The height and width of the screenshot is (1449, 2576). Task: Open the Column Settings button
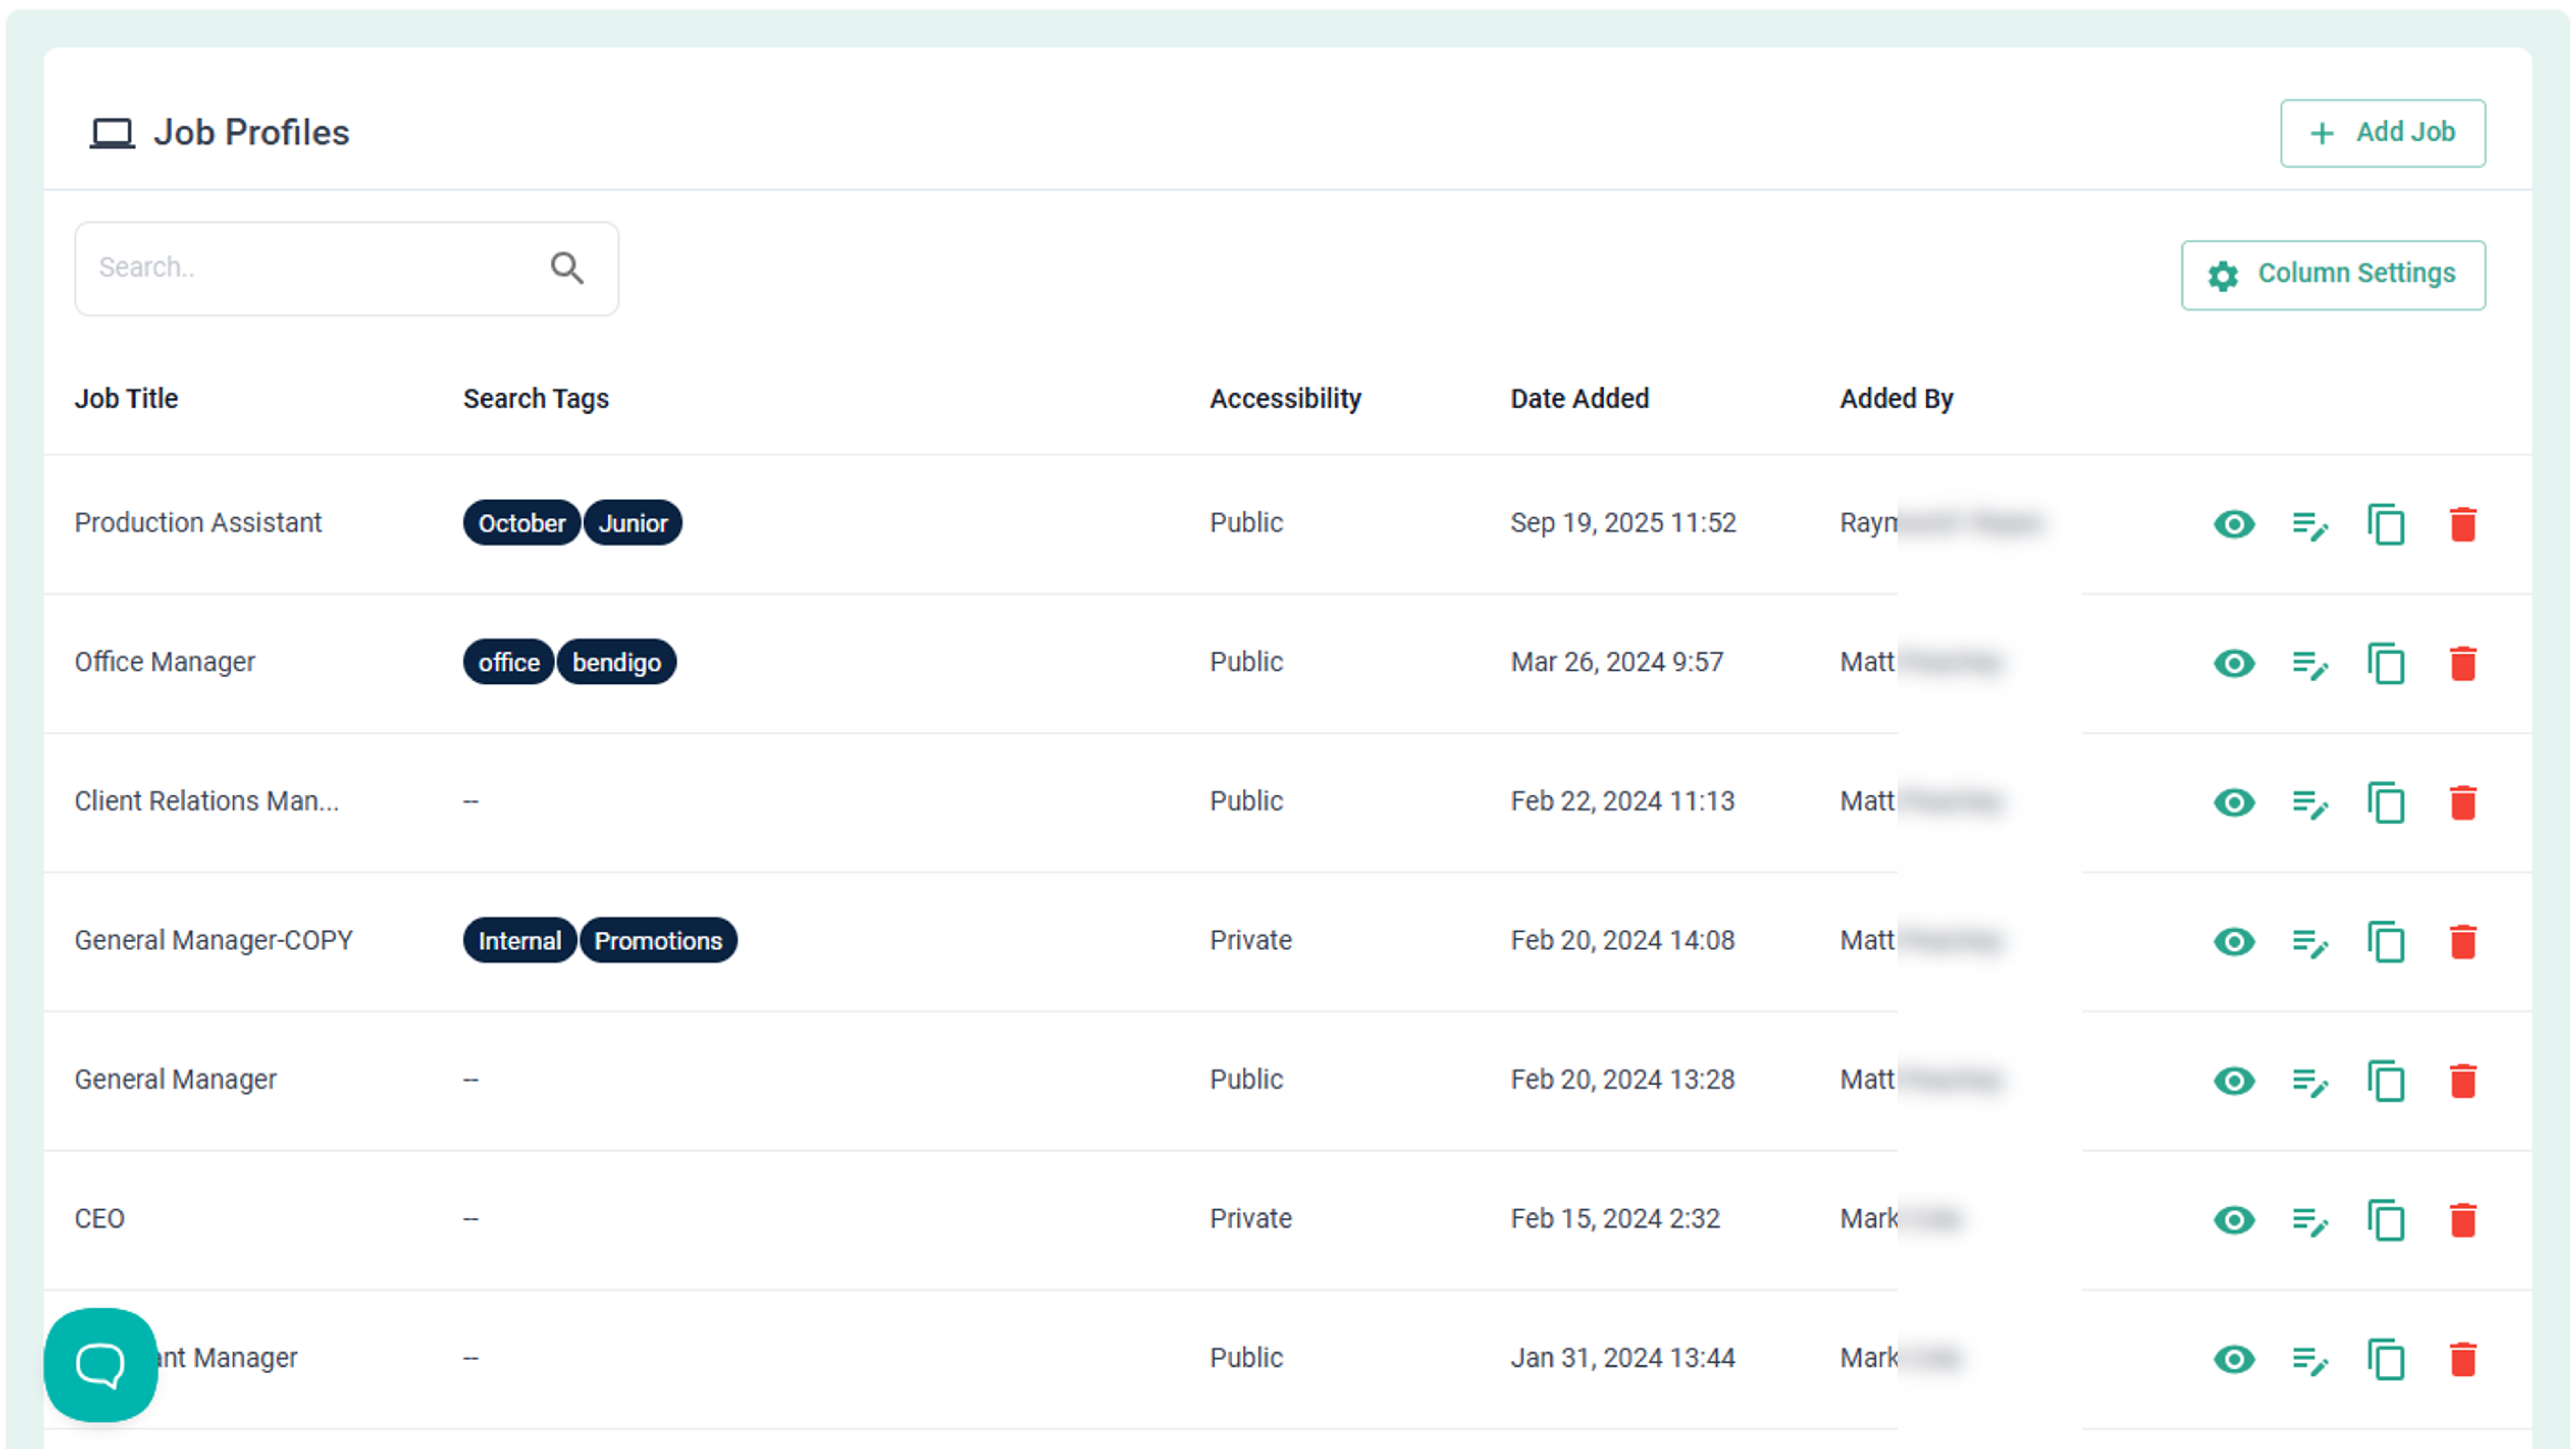tap(2332, 274)
